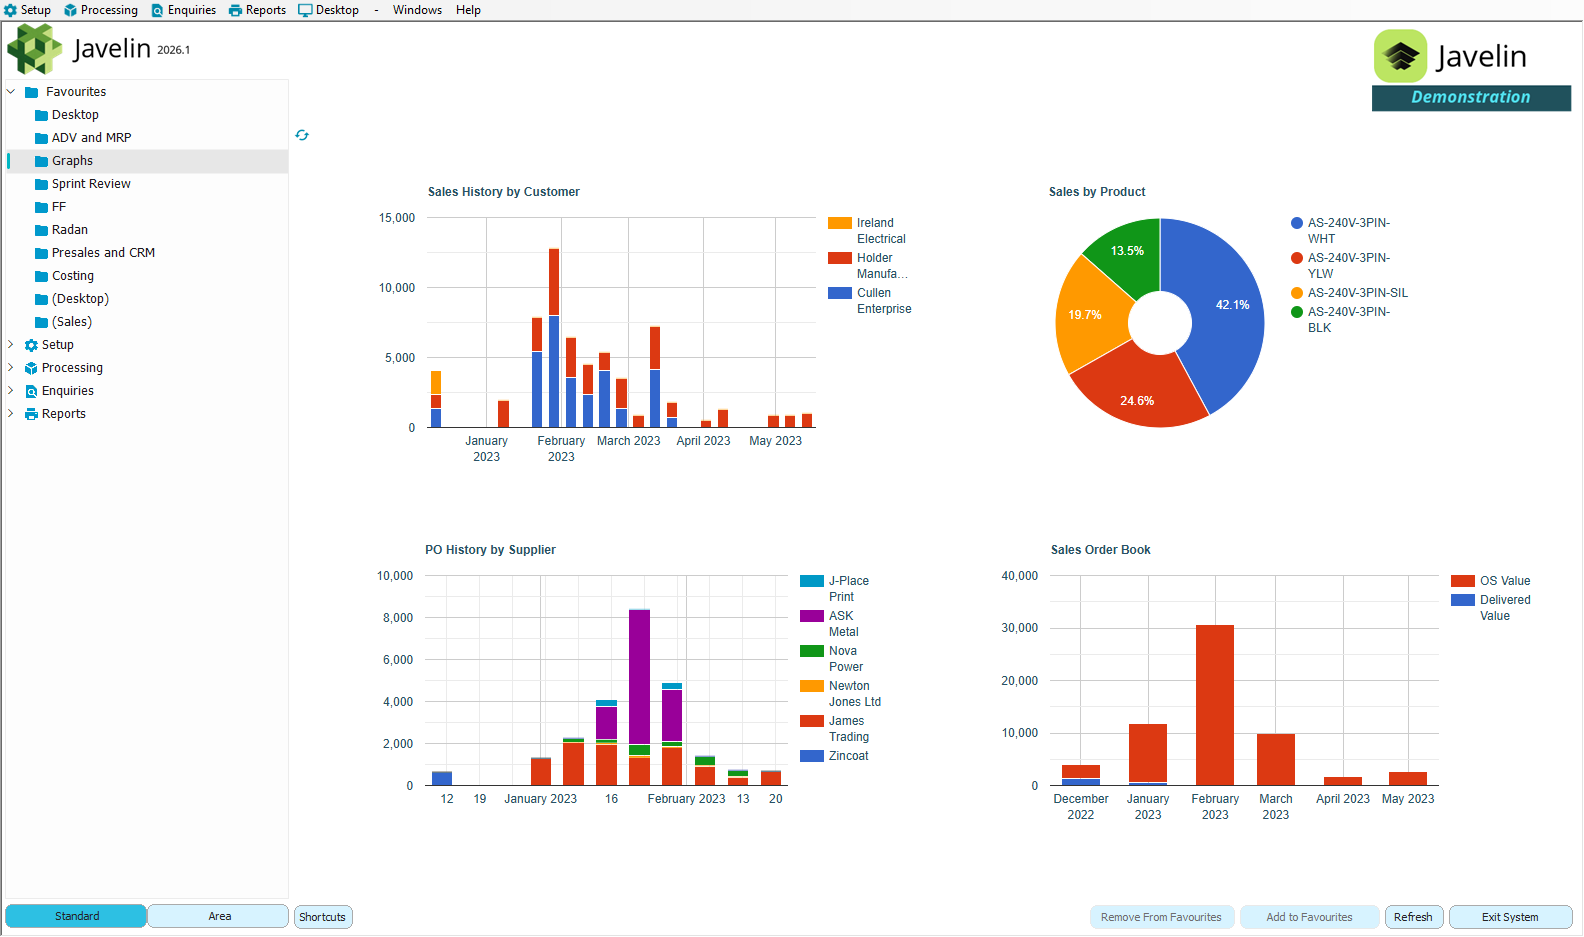
Task: Click the Graphs folder icon
Action: (x=41, y=161)
